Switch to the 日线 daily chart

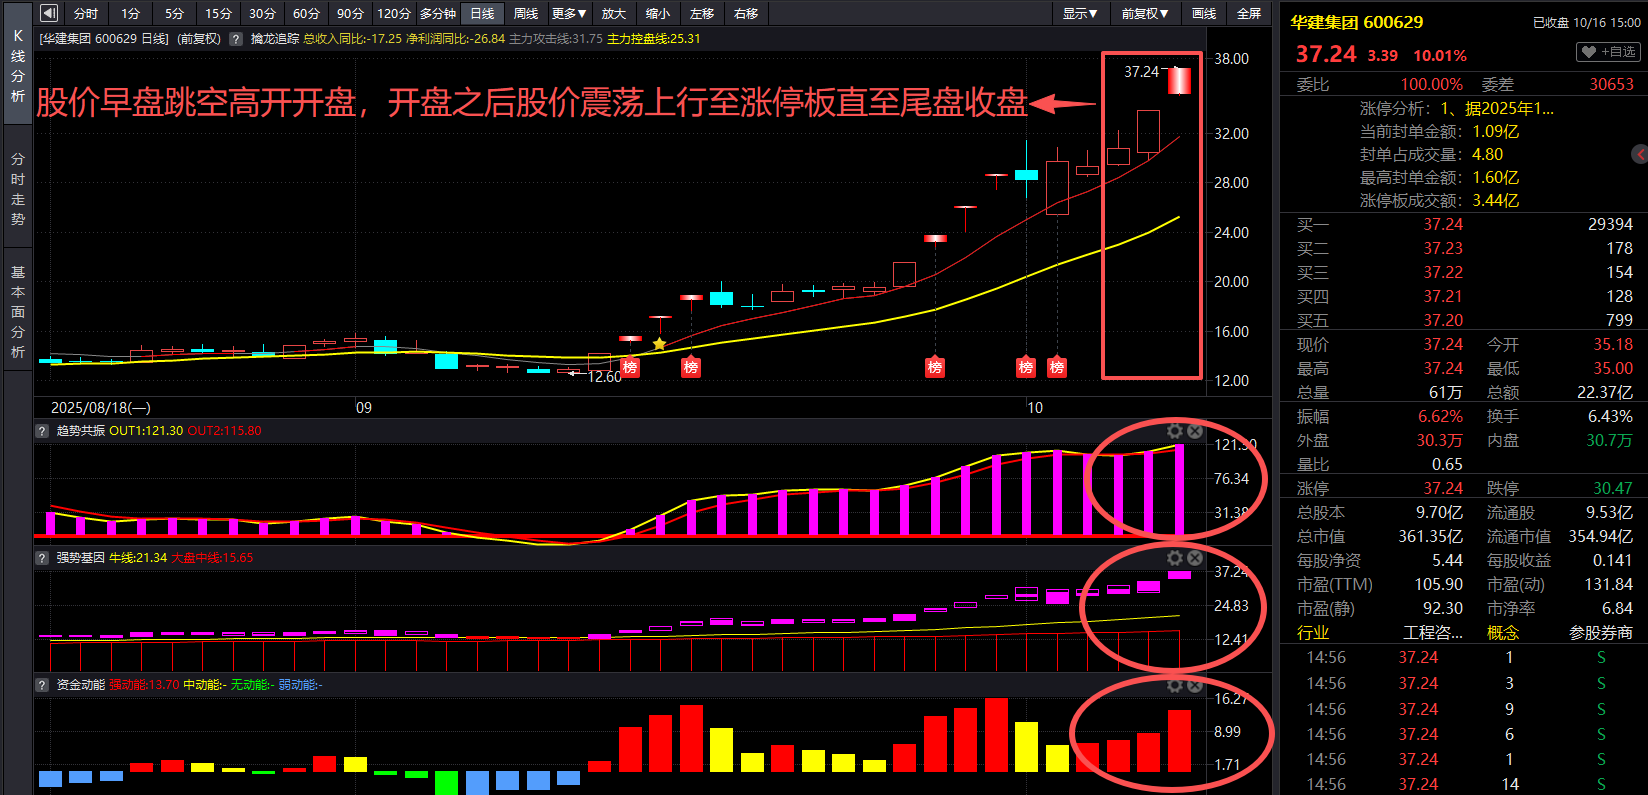pos(482,13)
